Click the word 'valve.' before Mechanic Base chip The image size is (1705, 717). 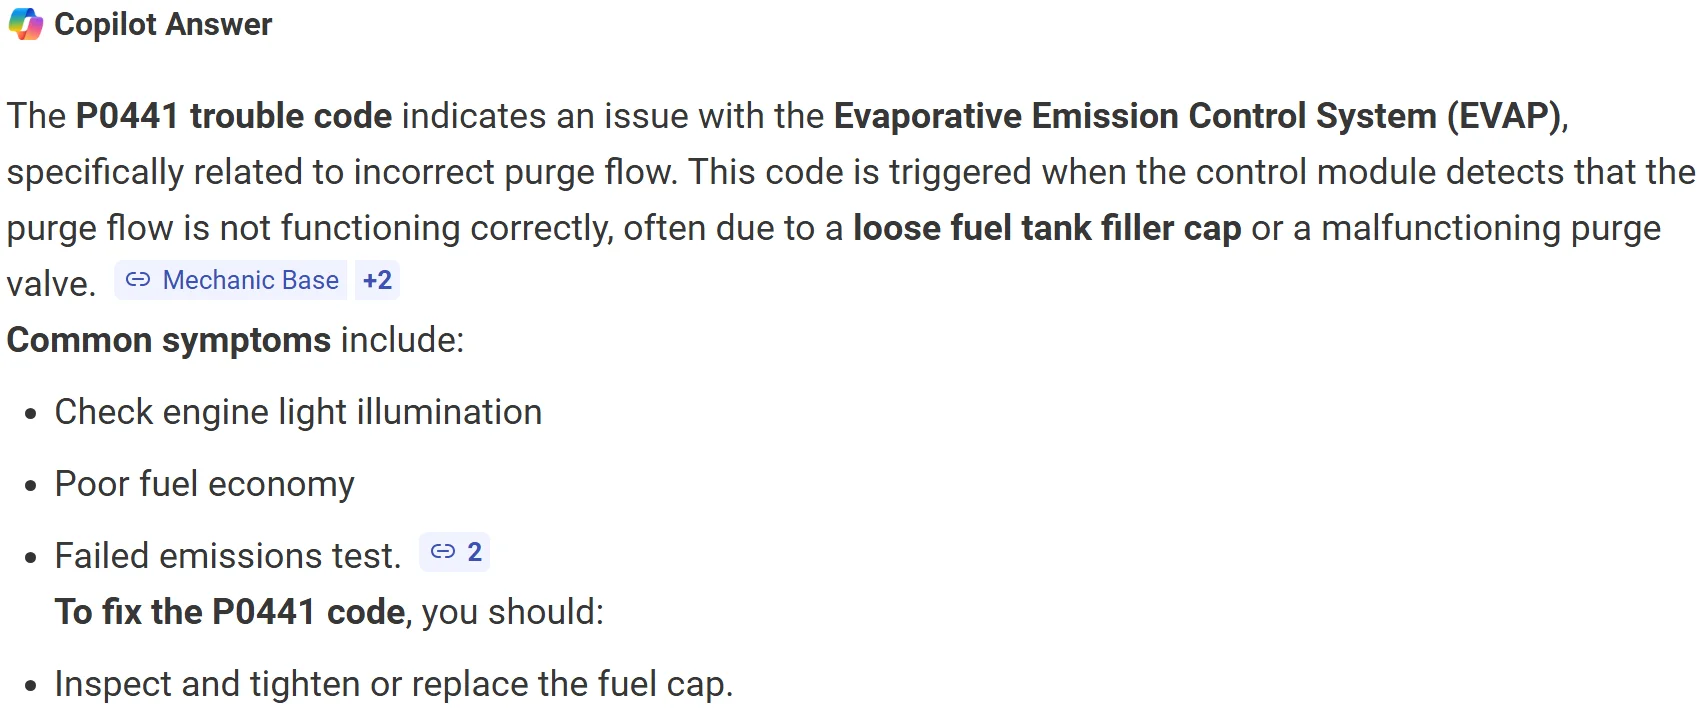coord(51,284)
